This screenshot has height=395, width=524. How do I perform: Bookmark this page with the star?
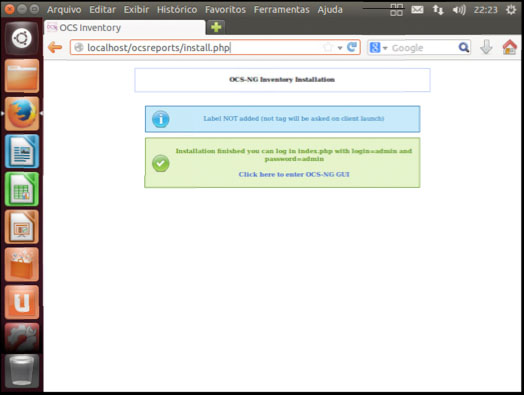tap(328, 47)
